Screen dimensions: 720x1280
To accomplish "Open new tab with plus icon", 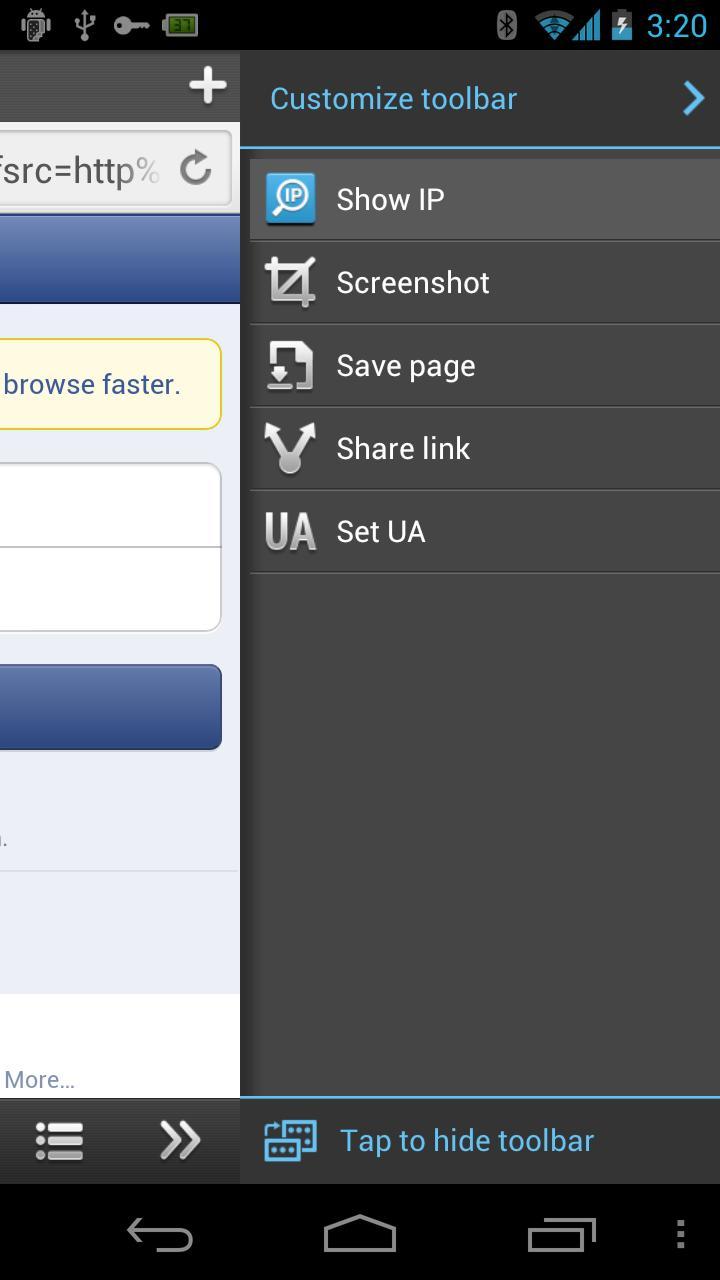I will (x=207, y=86).
